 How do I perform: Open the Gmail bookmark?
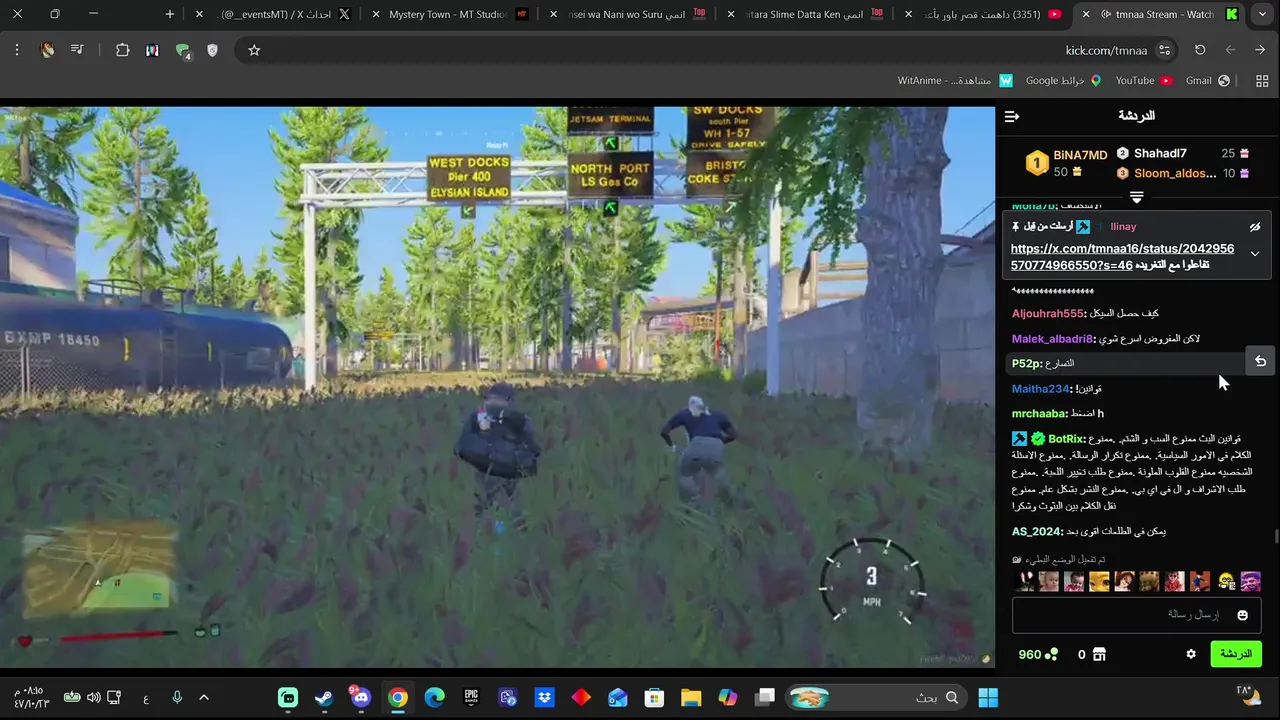click(x=1208, y=80)
